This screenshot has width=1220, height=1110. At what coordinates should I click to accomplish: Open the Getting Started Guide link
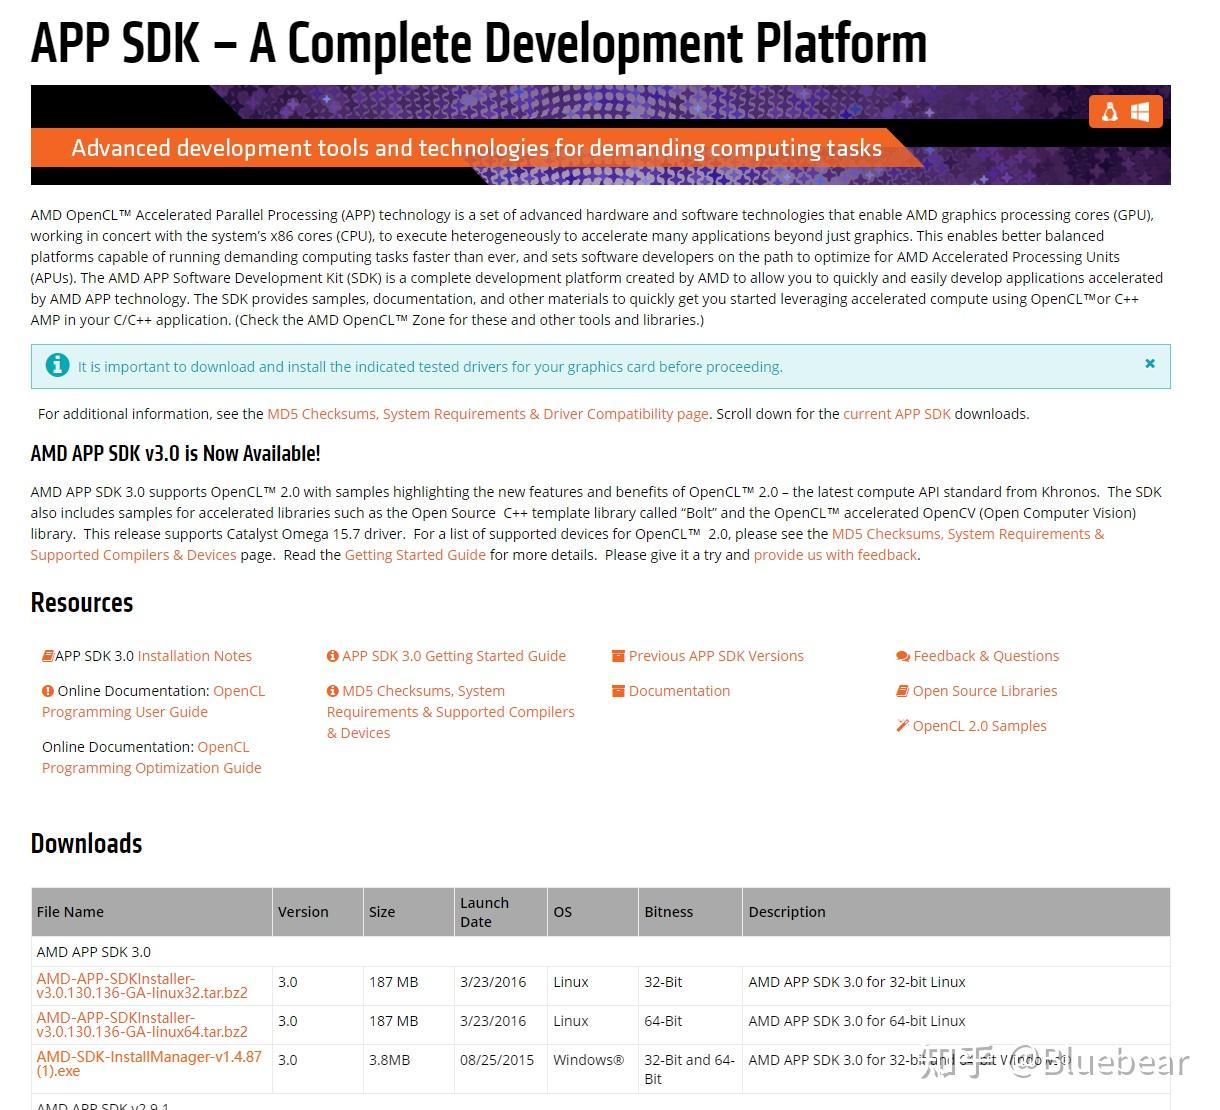(x=415, y=554)
